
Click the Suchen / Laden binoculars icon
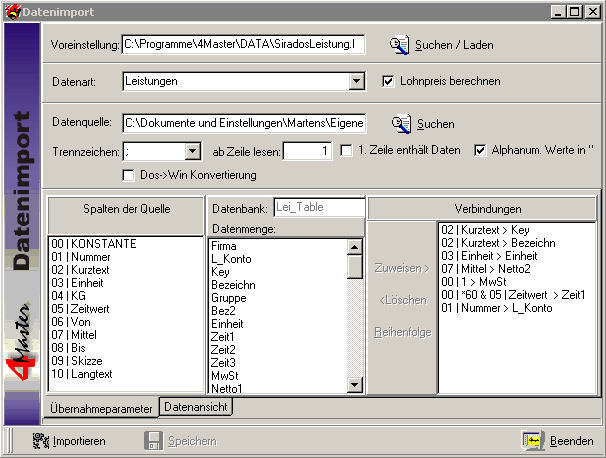point(400,45)
